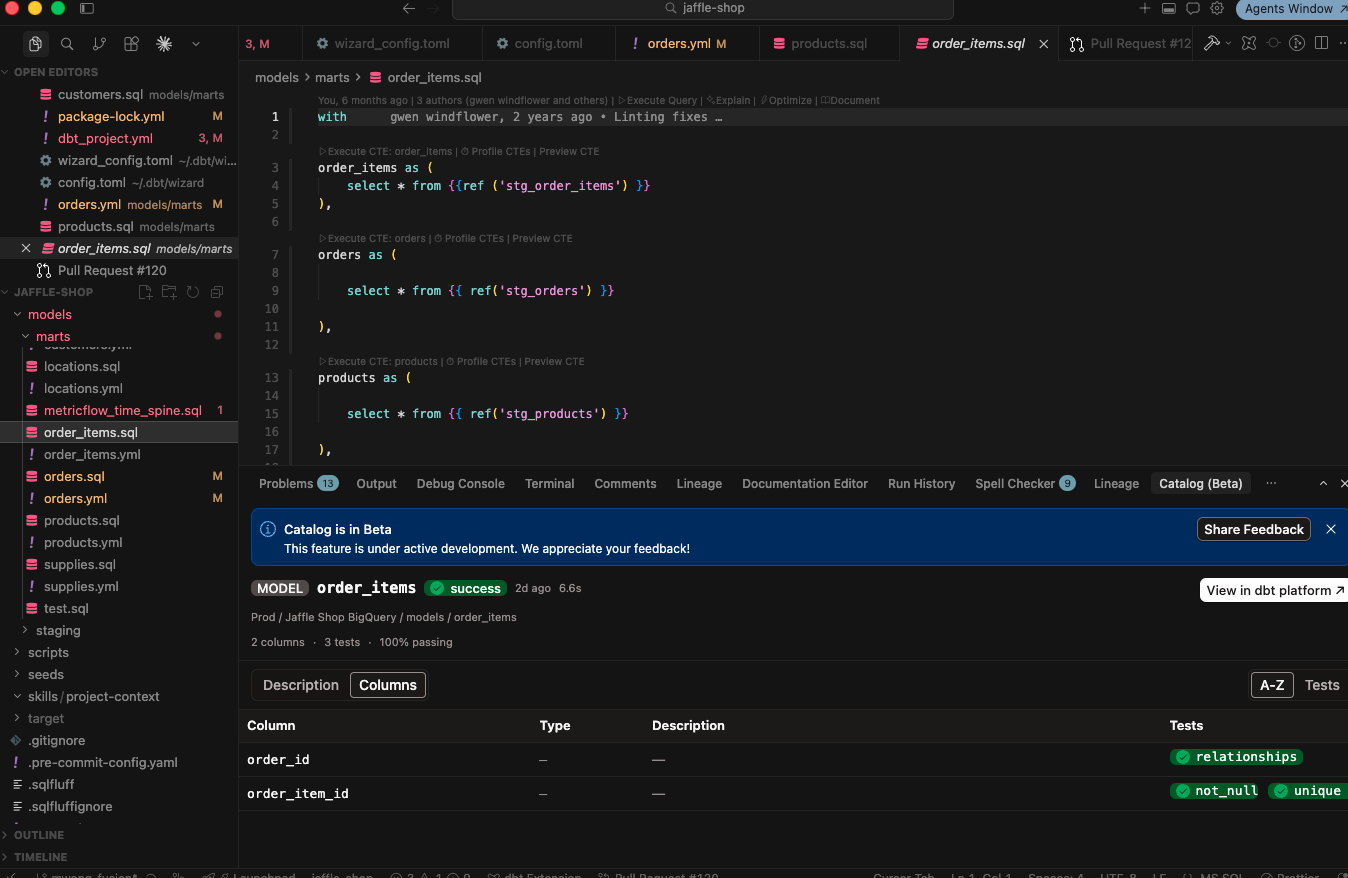Go back with the left arrow
This screenshot has width=1348, height=878.
point(408,8)
